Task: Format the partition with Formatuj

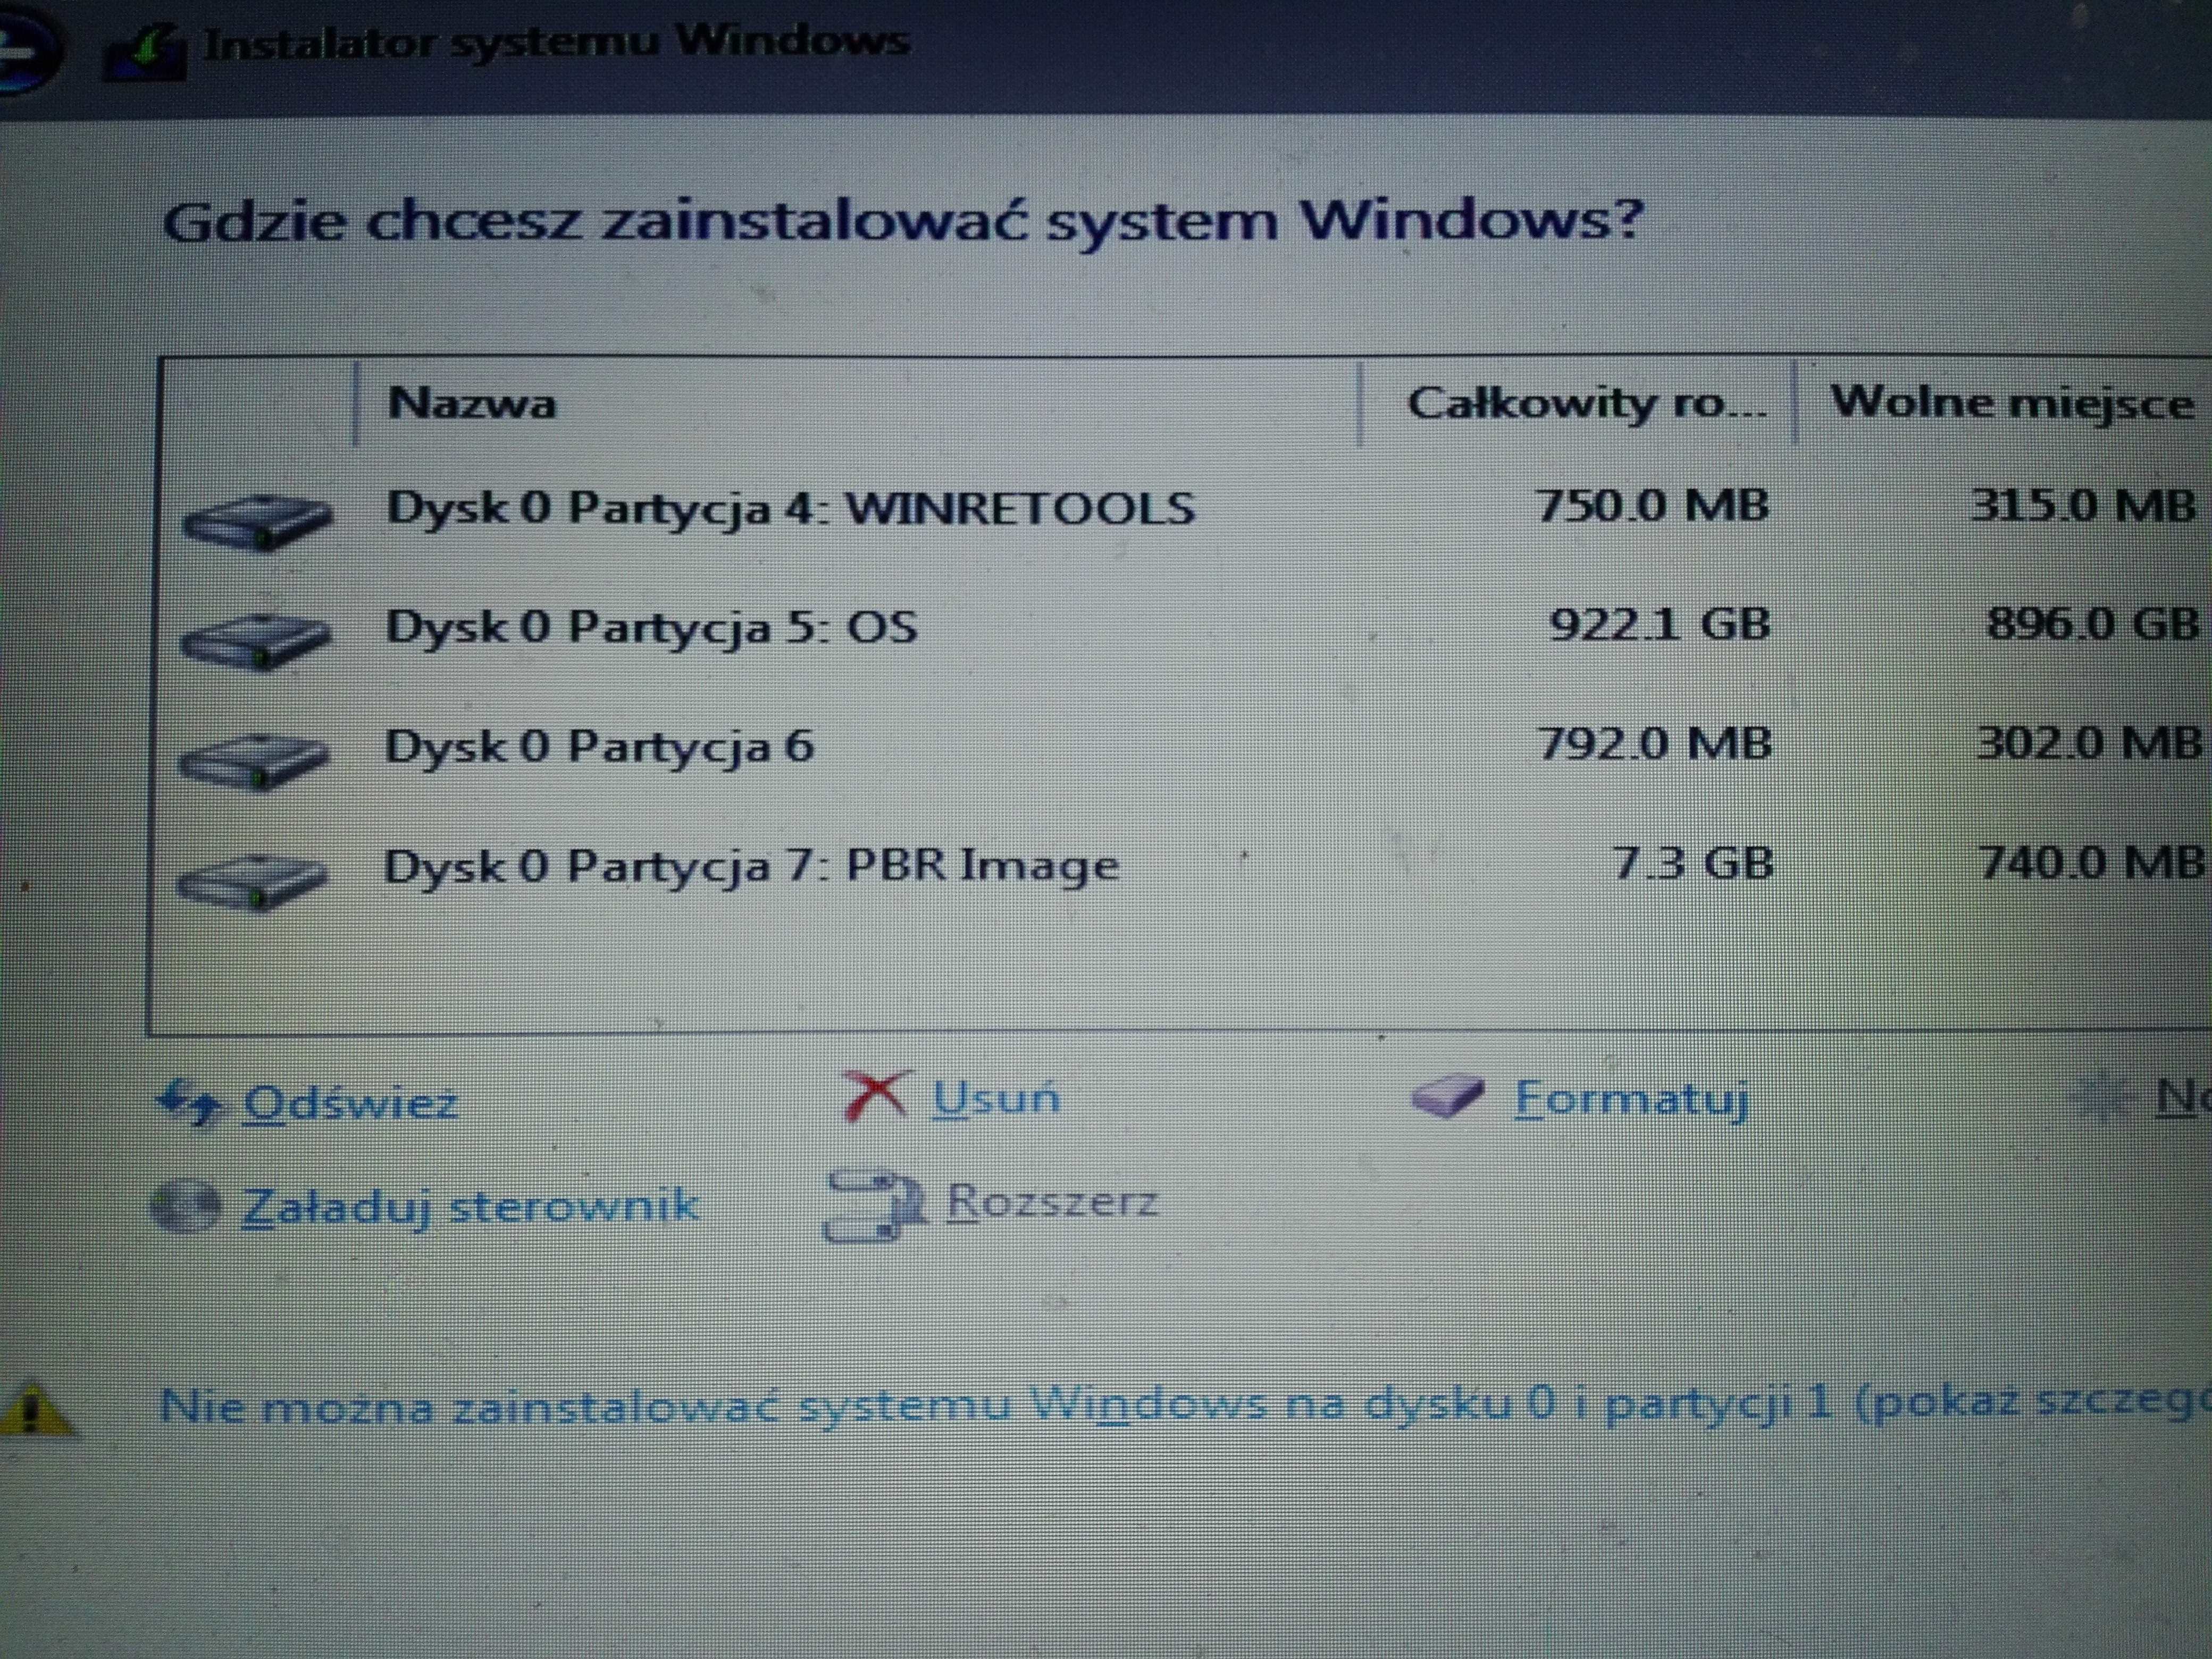Action: pos(1632,1099)
